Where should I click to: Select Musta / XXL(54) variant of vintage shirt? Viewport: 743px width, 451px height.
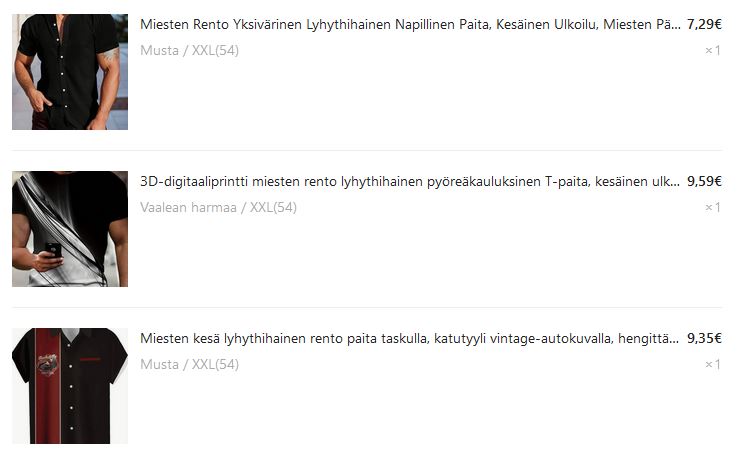pyautogui.click(x=190, y=364)
